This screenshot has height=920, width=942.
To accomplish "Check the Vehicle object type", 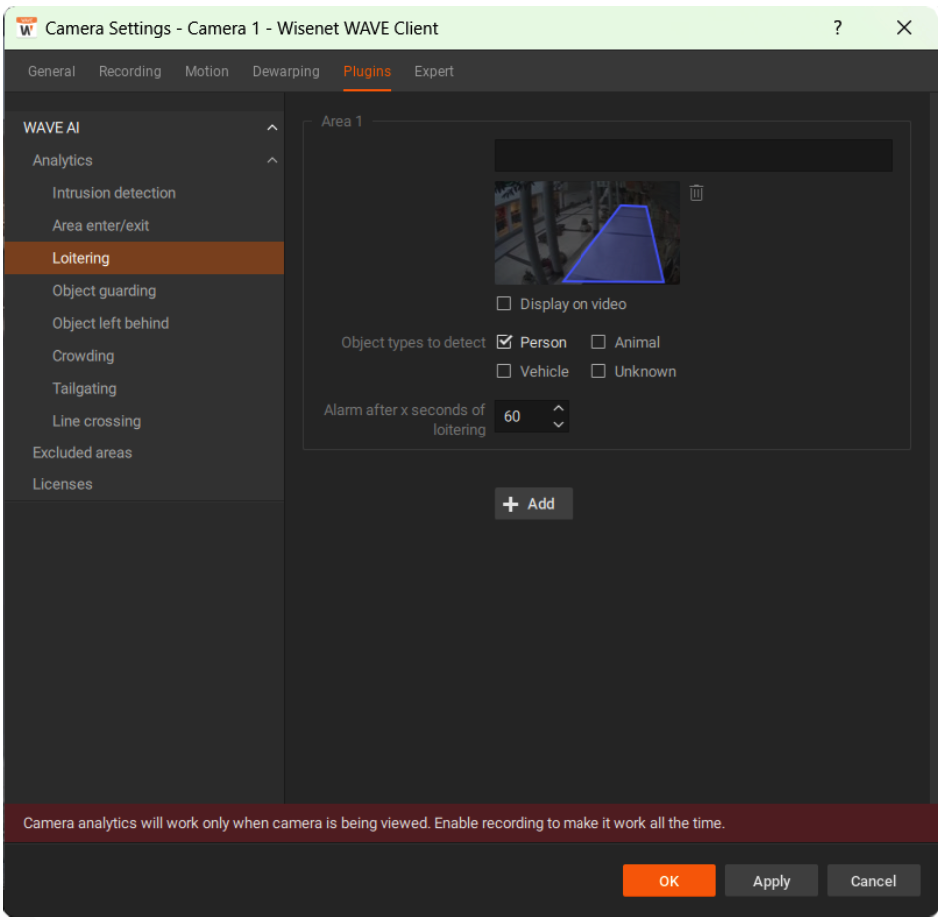I will 504,371.
